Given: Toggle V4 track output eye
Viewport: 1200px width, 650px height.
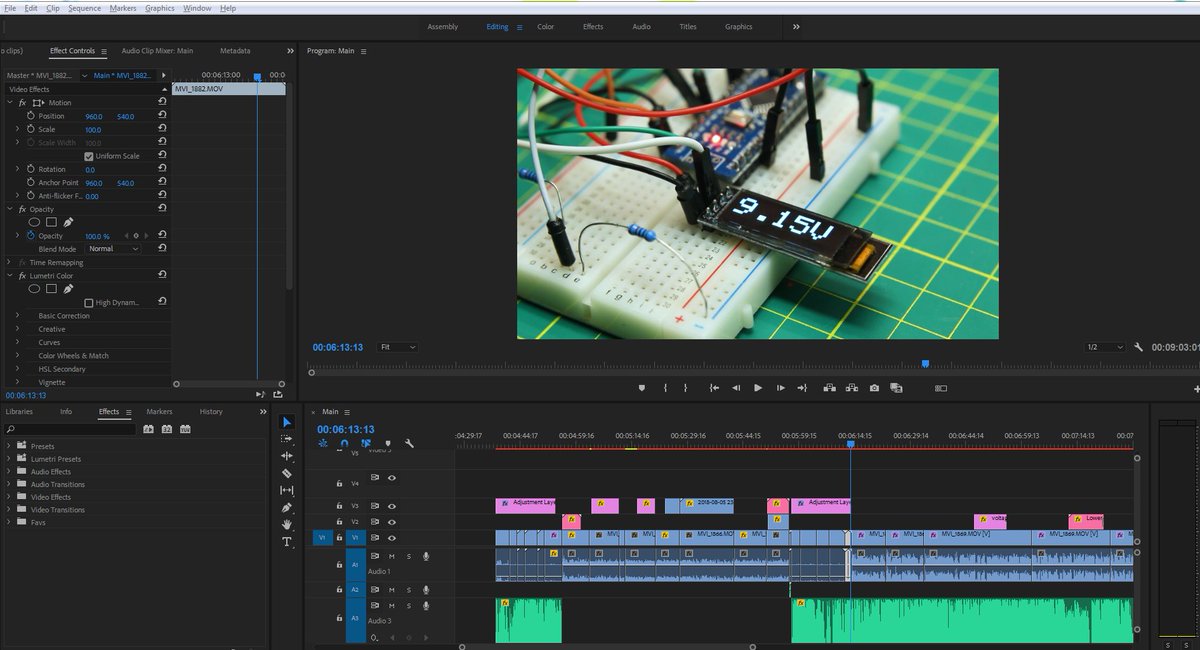Looking at the screenshot, I should point(392,478).
